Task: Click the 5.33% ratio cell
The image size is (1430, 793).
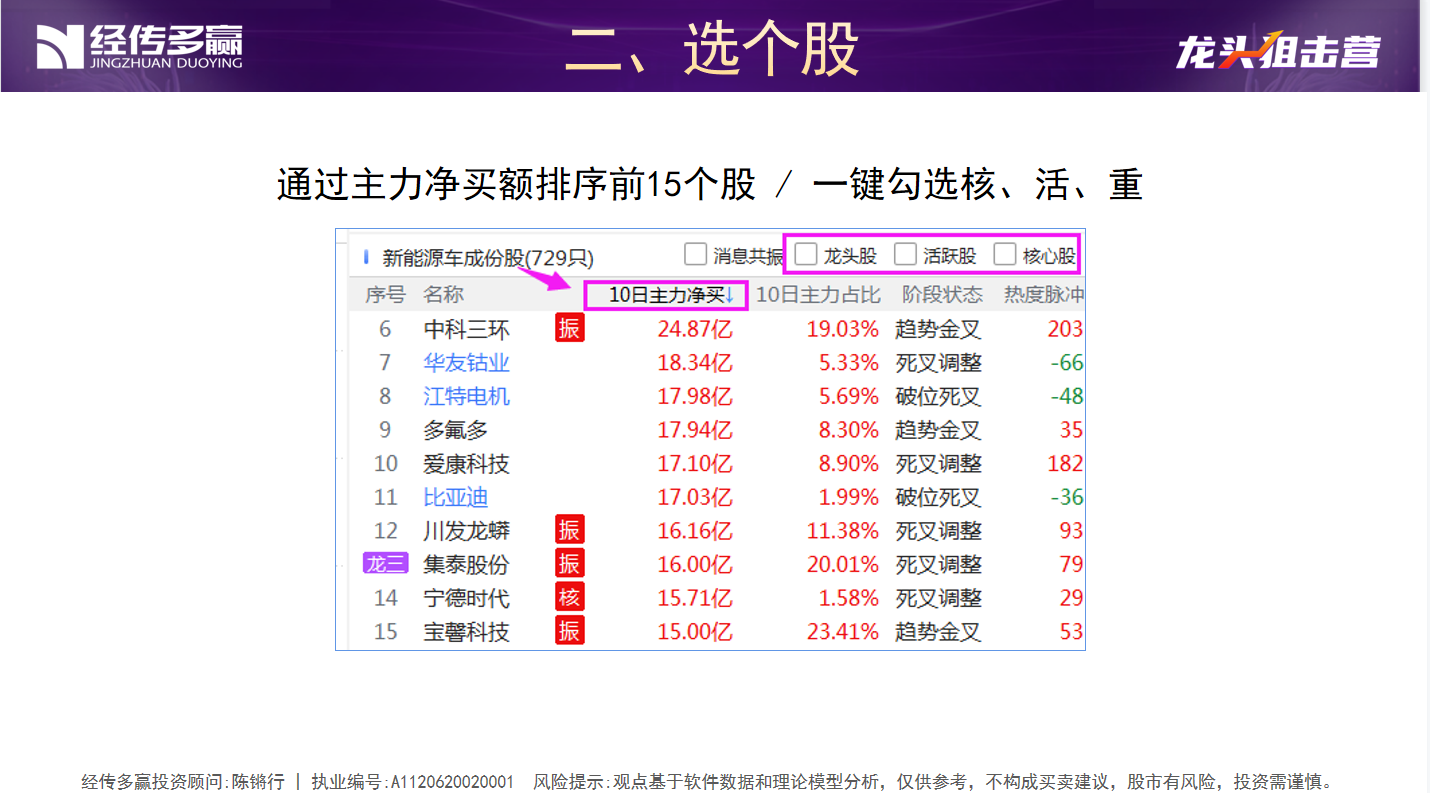Action: (x=849, y=363)
